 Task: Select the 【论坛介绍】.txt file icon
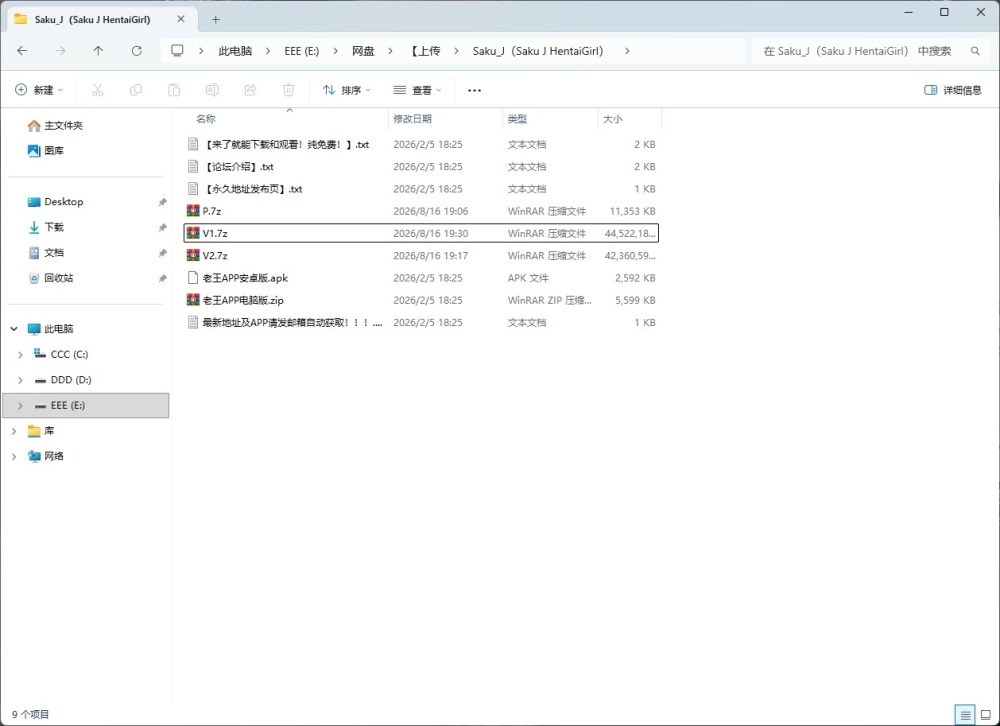point(193,167)
